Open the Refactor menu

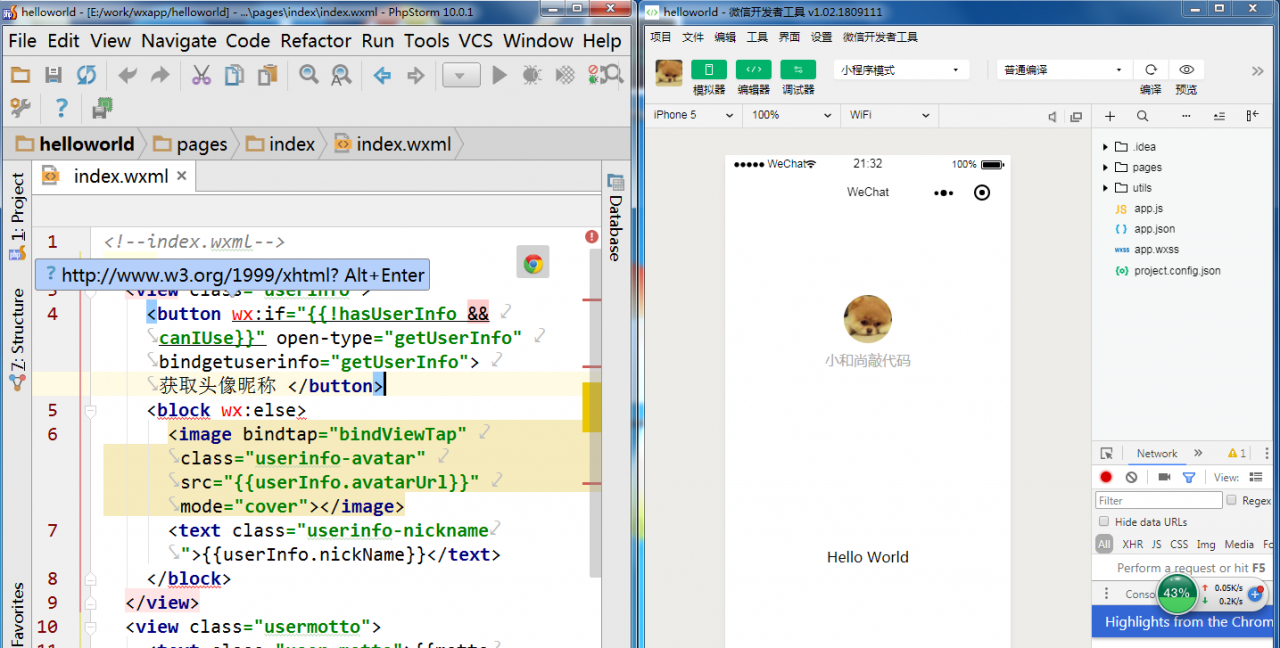pyautogui.click(x=316, y=41)
